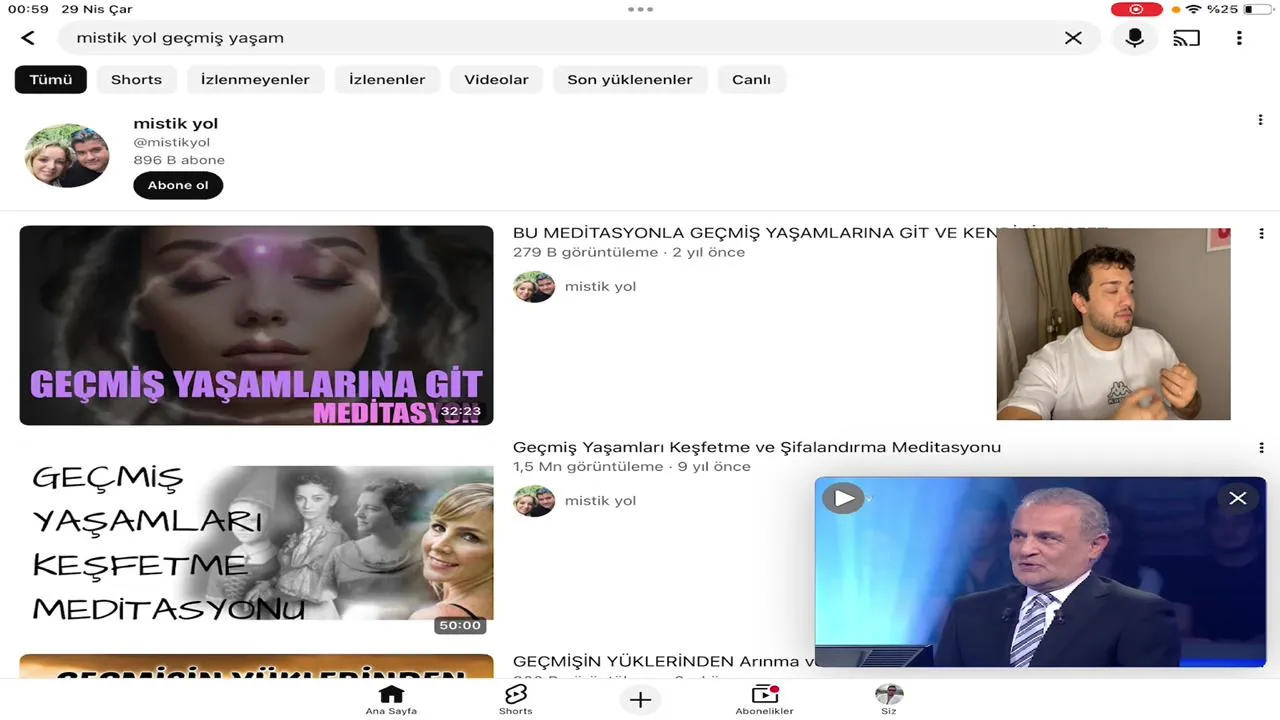The height and width of the screenshot is (720, 1280).
Task: Select the Videolar filter chip
Action: point(496,80)
